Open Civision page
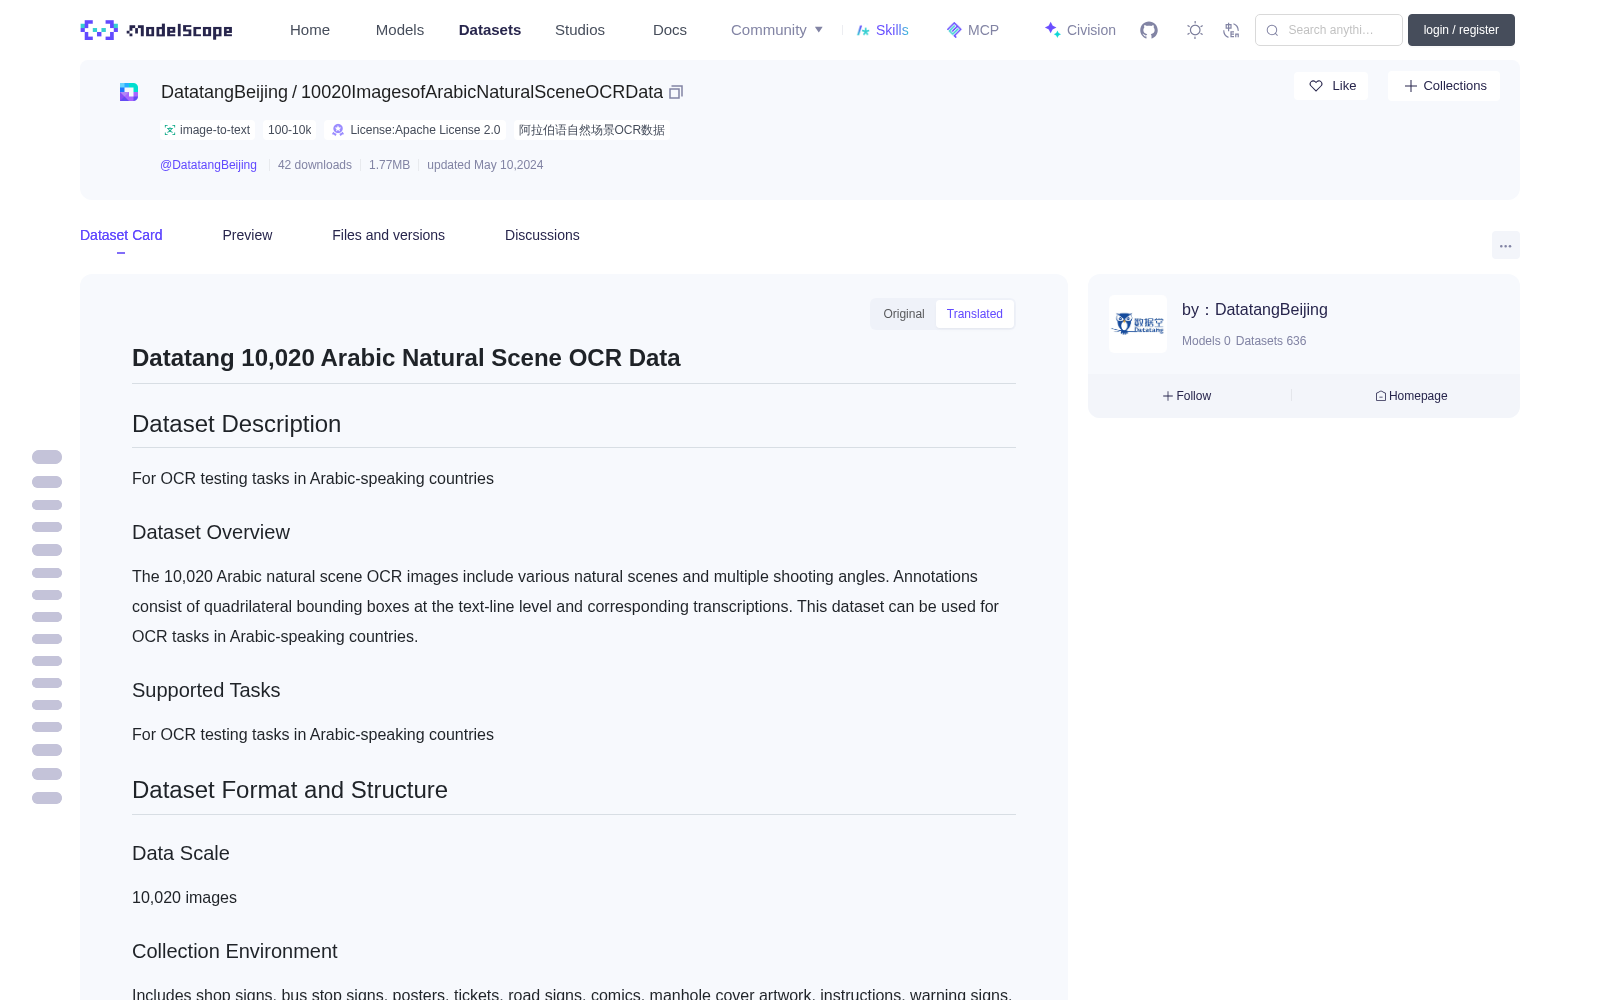 1080,30
